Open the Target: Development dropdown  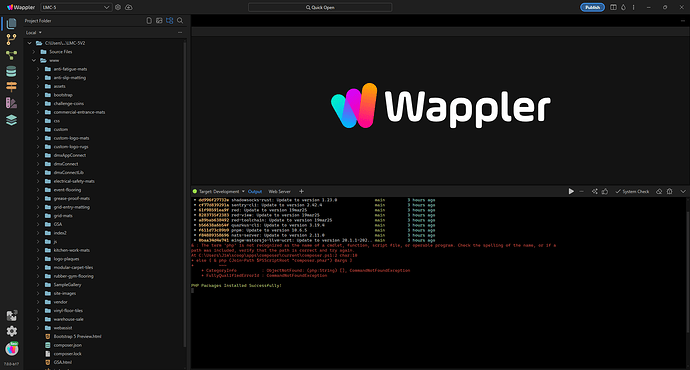pos(219,191)
